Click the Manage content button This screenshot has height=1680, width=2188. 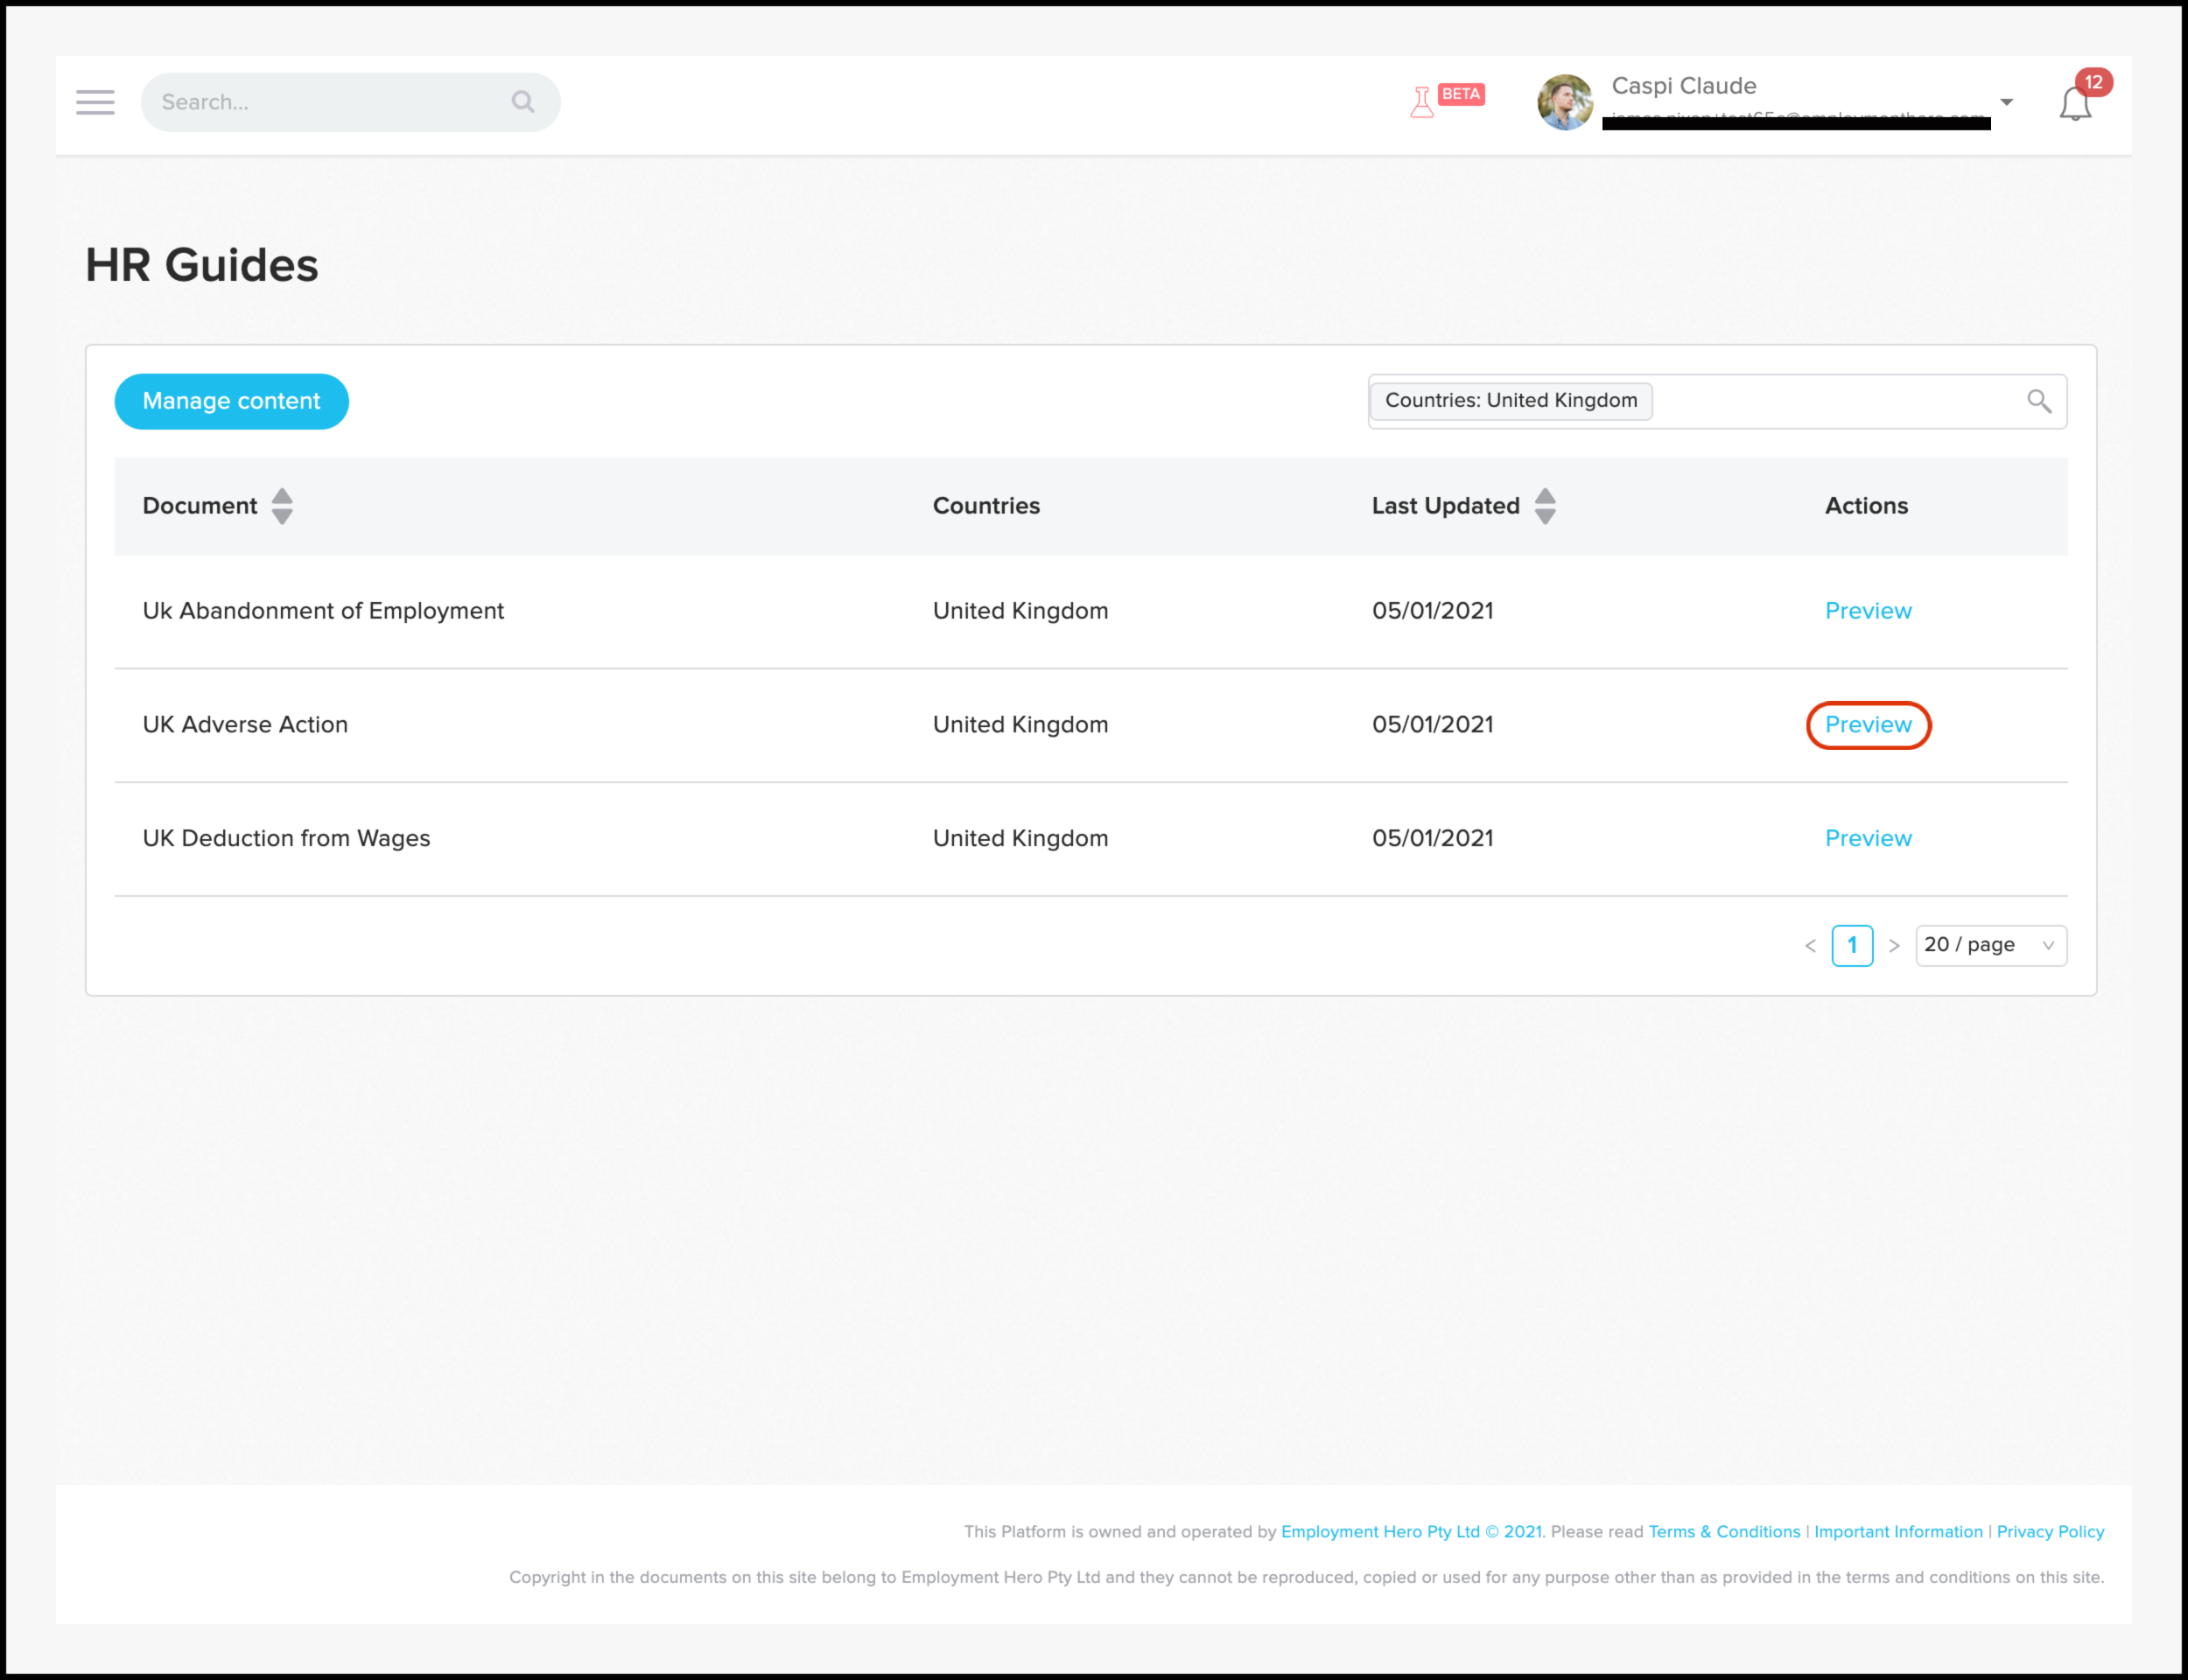tap(231, 401)
